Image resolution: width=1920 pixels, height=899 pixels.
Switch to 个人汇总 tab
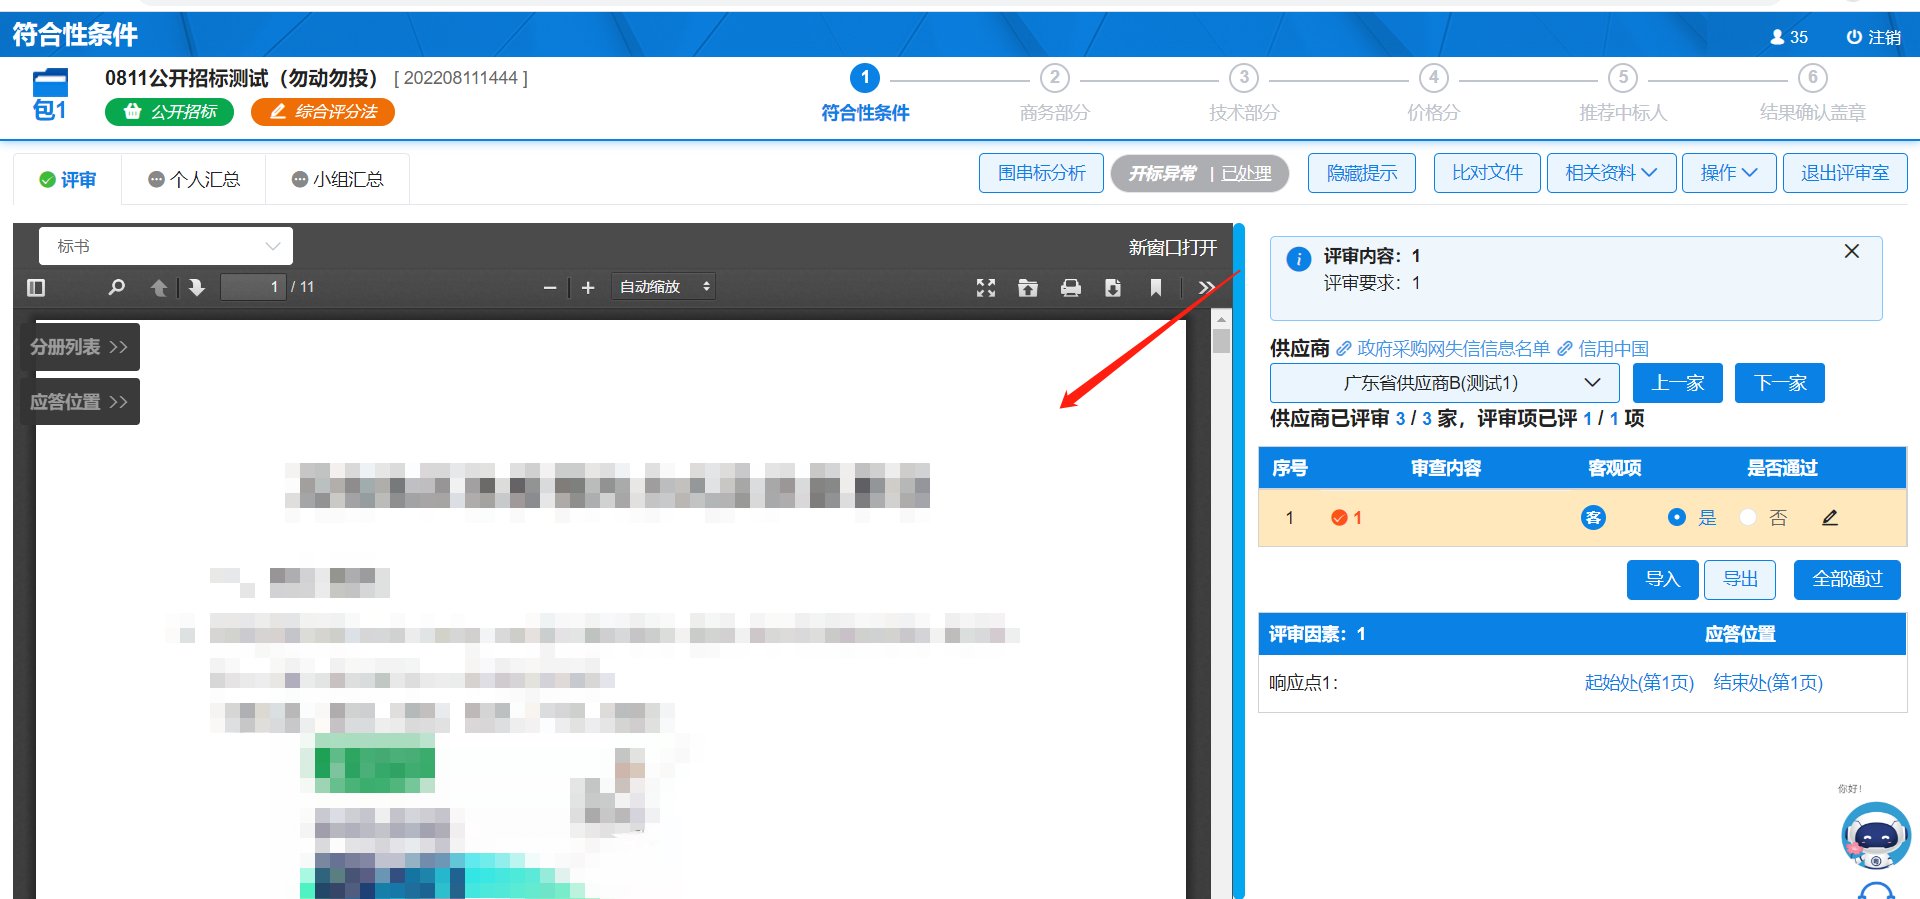(194, 180)
